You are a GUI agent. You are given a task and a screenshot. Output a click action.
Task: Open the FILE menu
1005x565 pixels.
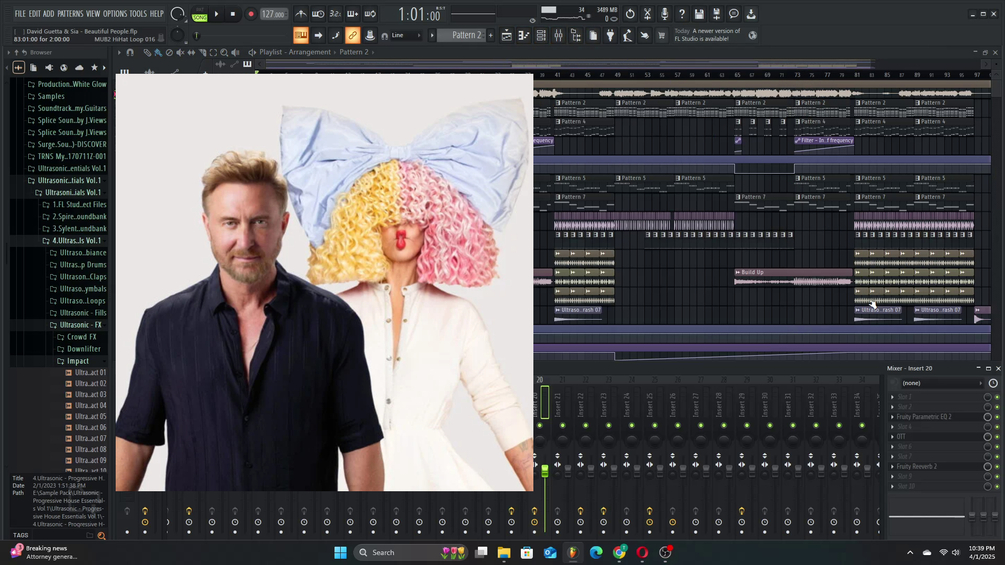21,13
